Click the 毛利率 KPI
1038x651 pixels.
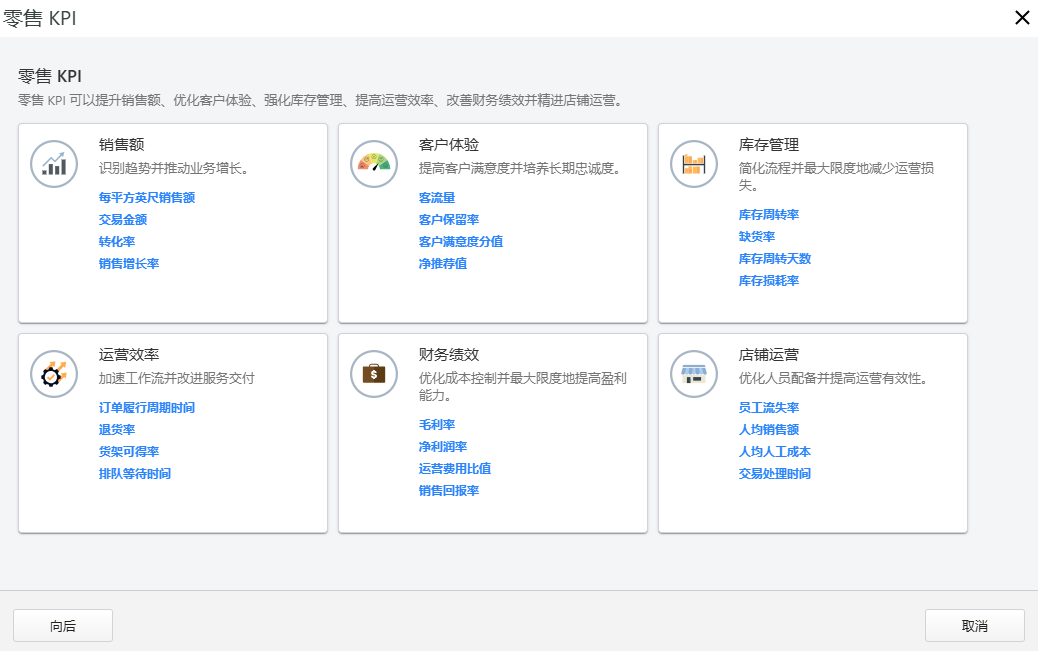click(437, 424)
